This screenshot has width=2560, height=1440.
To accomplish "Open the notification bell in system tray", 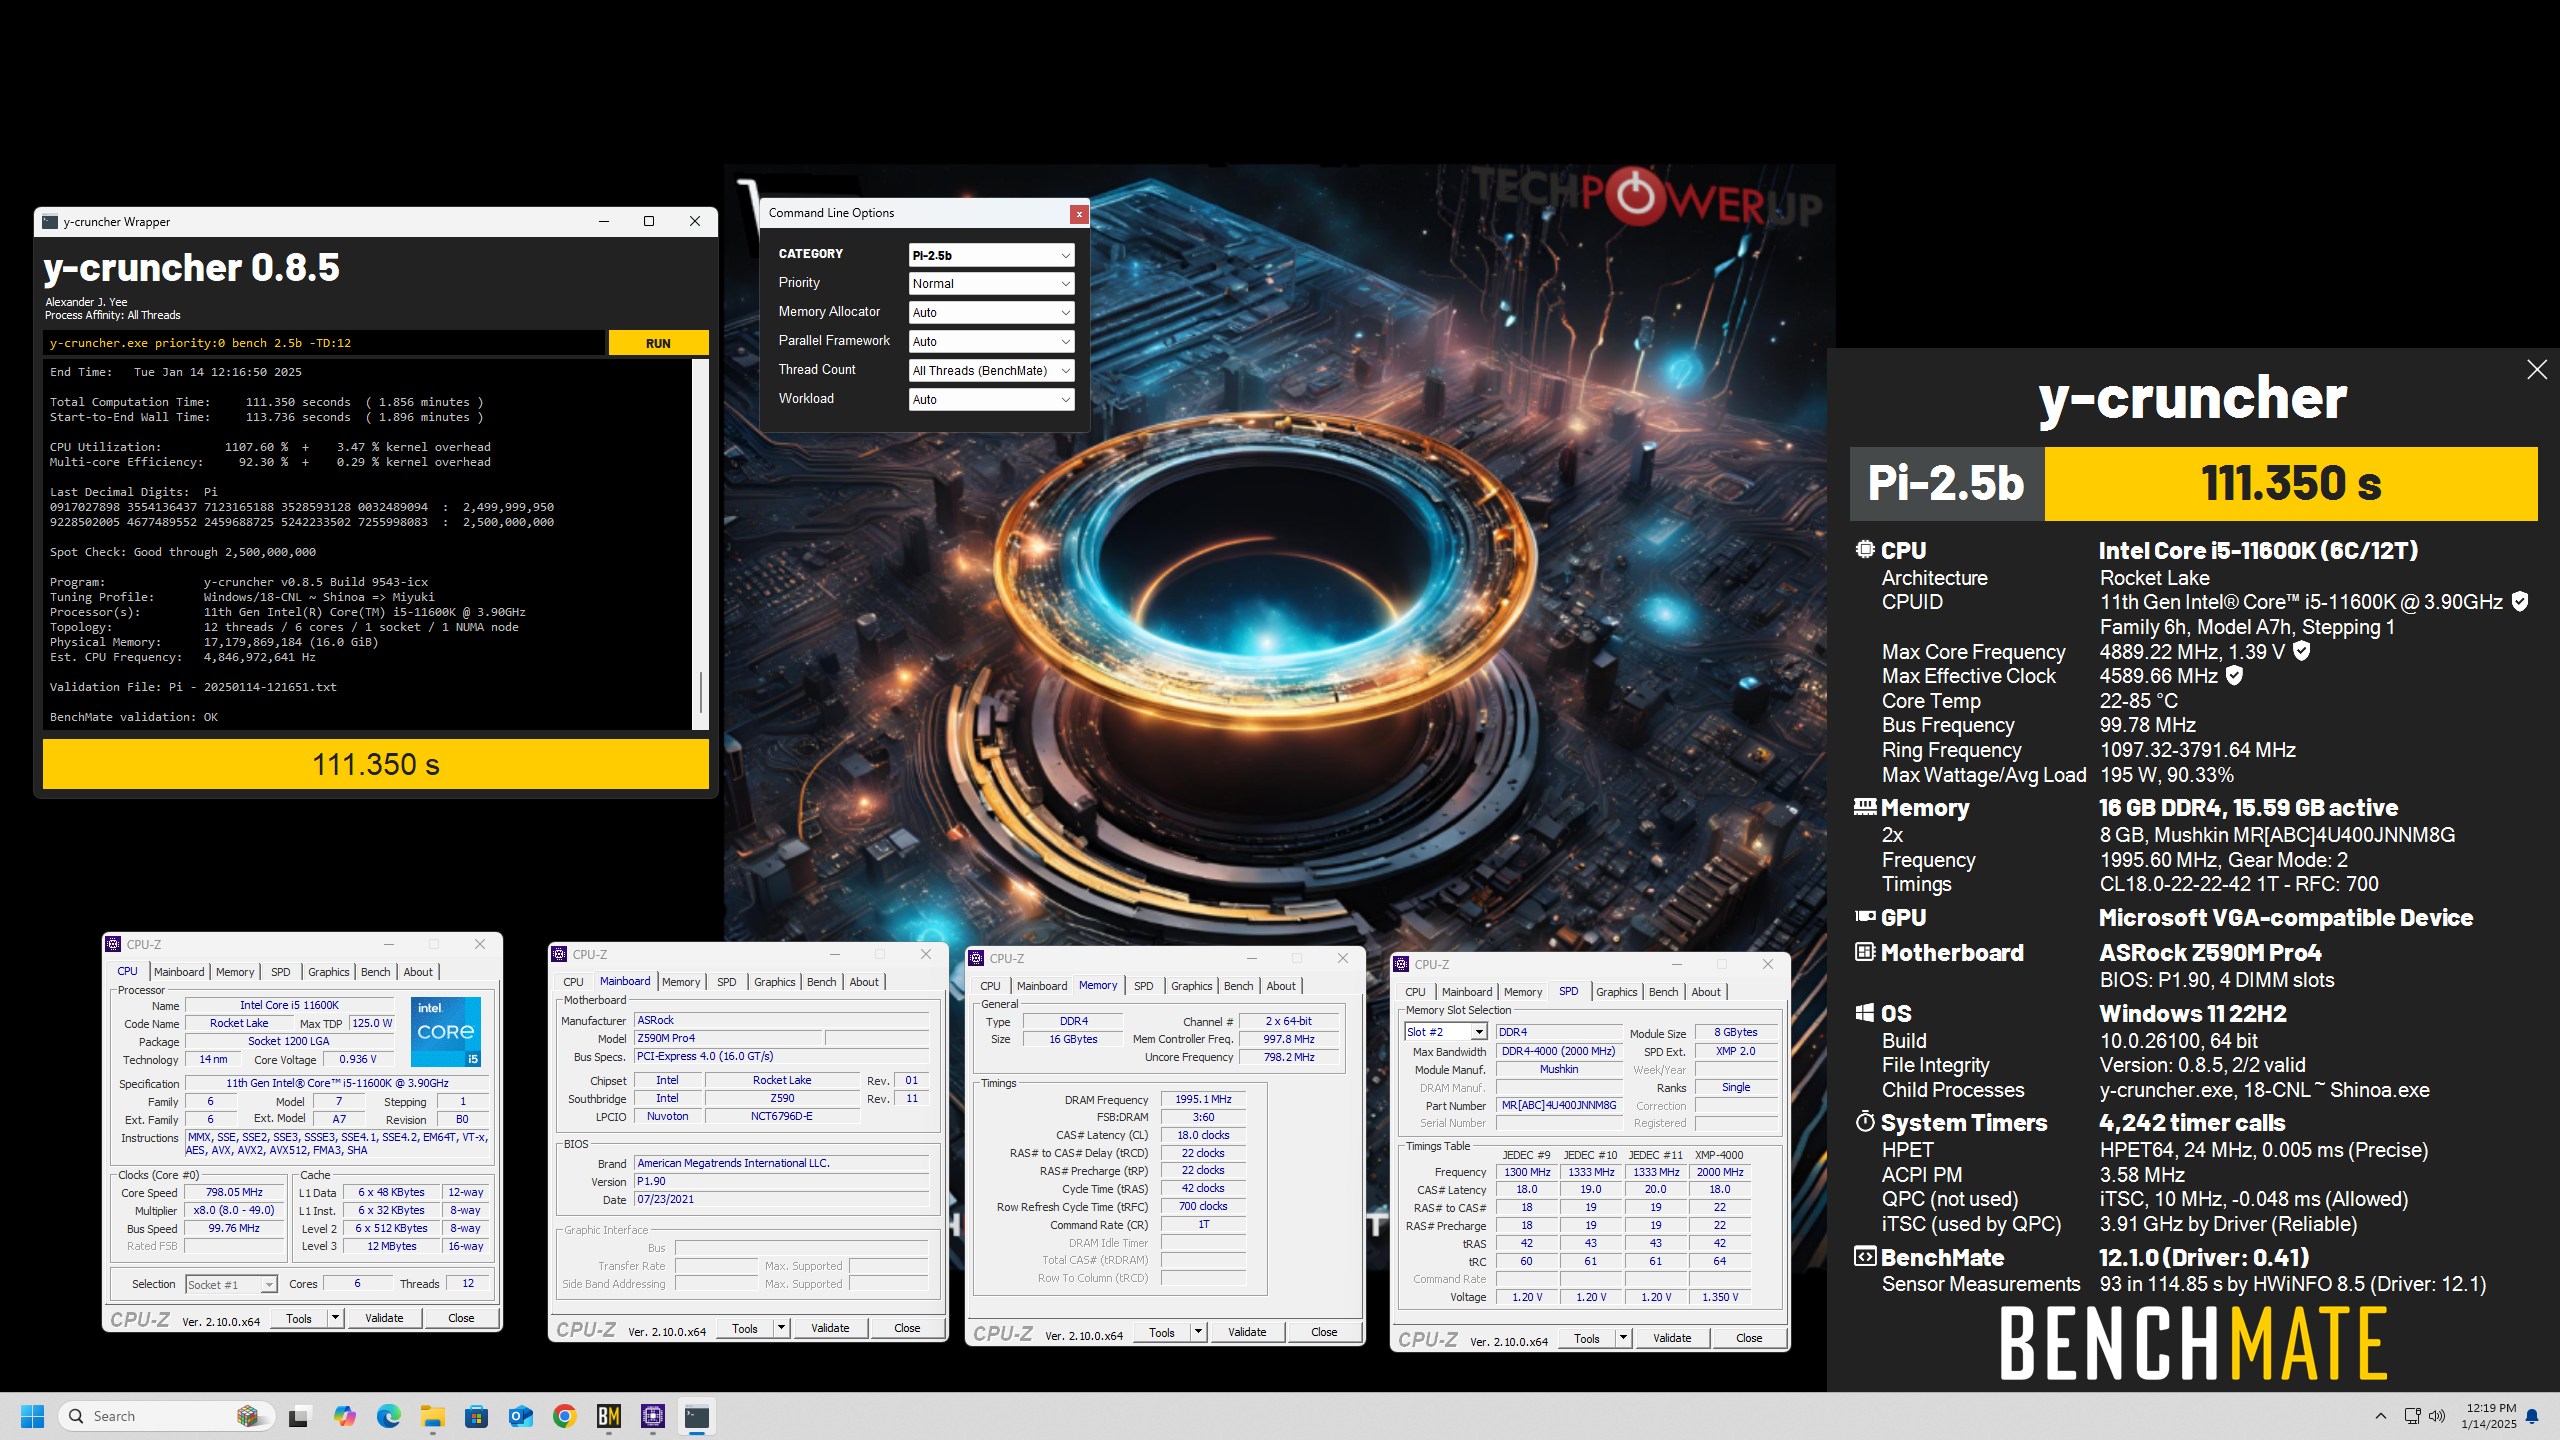I will (2532, 1416).
